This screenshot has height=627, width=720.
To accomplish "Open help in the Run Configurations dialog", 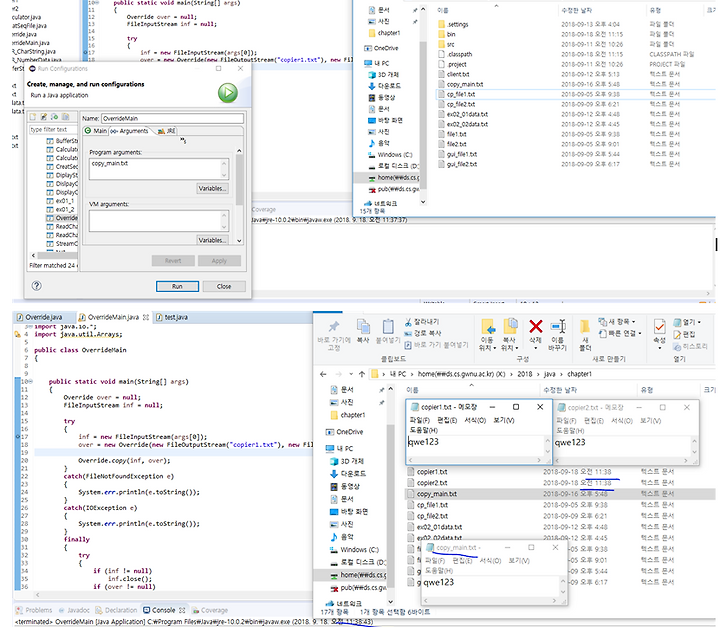I will 37,286.
